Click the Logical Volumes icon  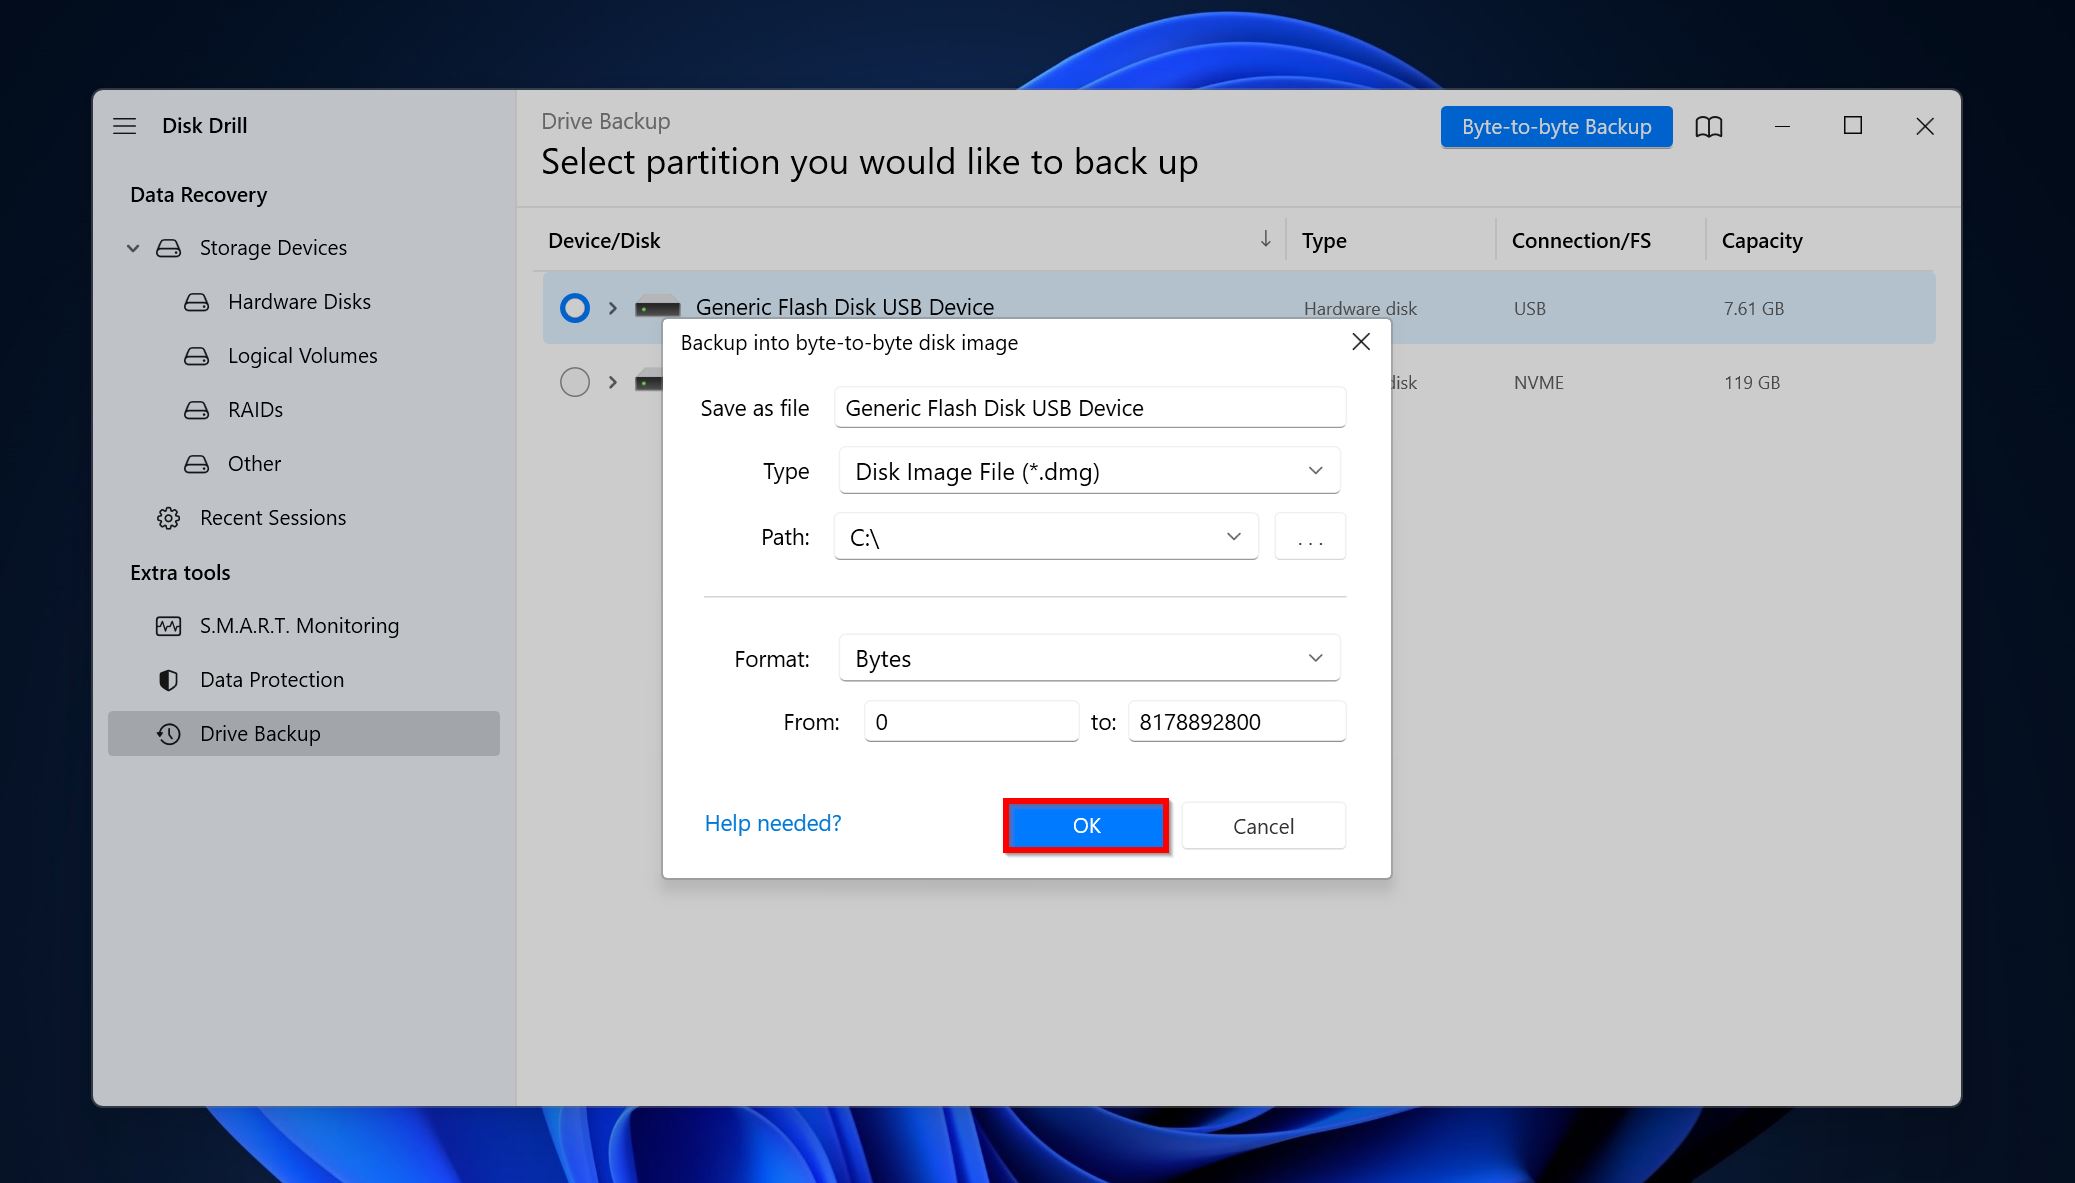point(195,355)
